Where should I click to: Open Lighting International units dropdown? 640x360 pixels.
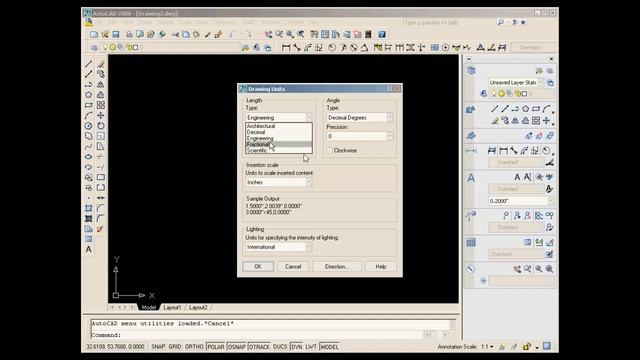[309, 247]
